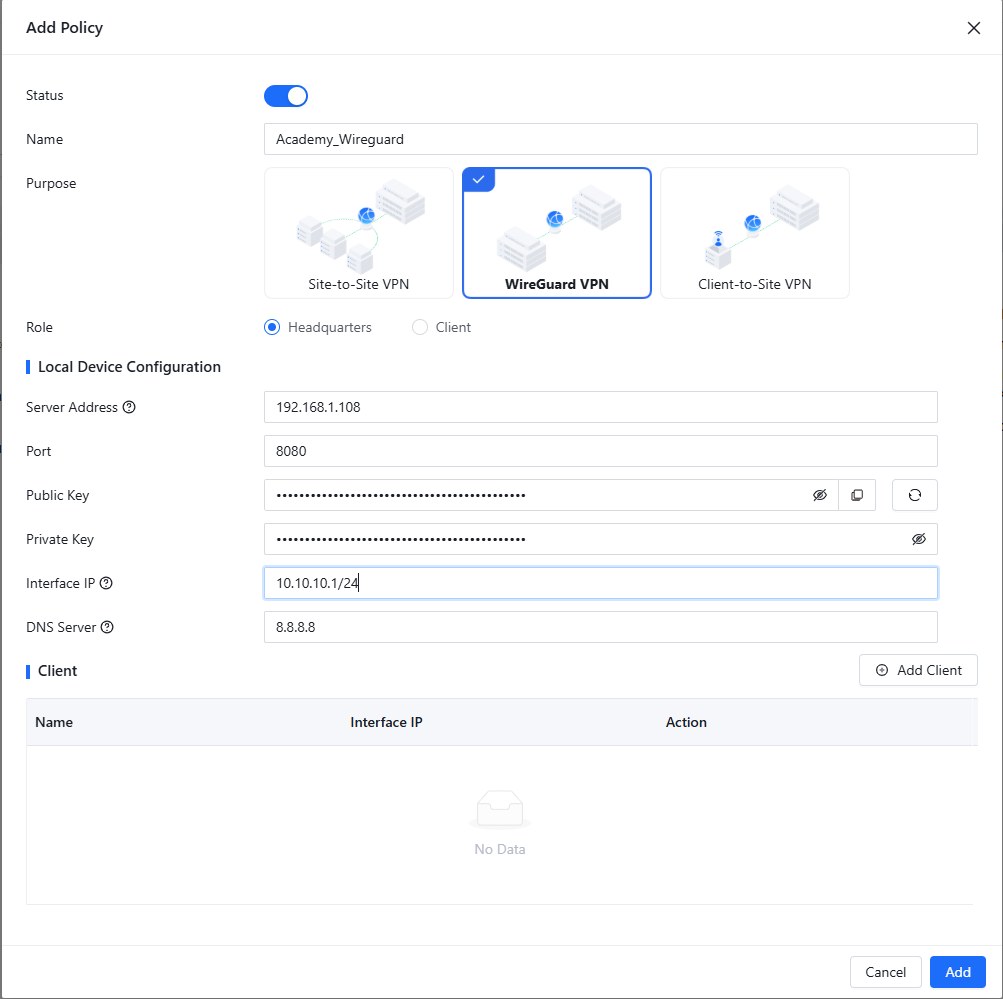Click the Add button to save policy

(958, 972)
